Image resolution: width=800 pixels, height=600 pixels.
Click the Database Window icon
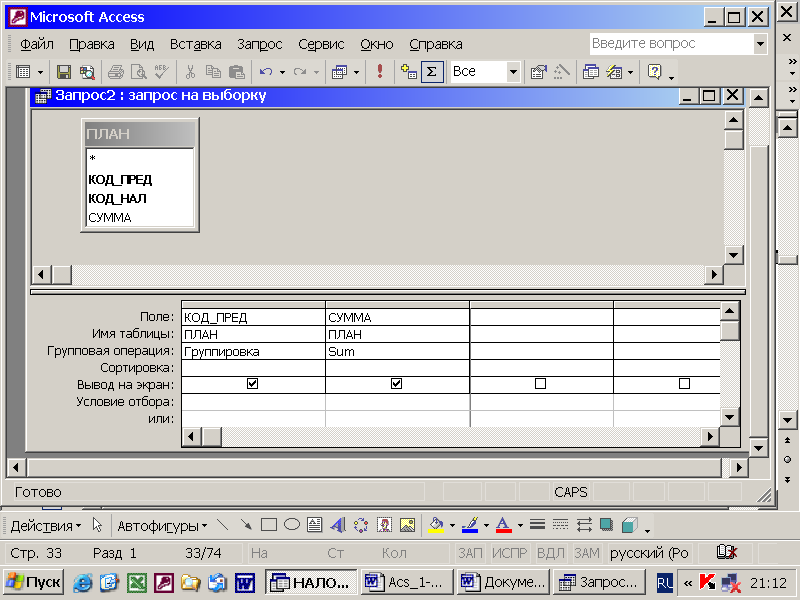point(591,72)
